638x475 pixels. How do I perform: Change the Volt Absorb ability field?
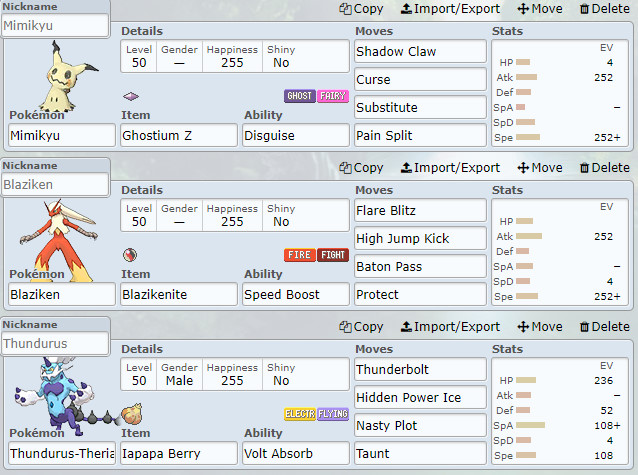[296, 453]
